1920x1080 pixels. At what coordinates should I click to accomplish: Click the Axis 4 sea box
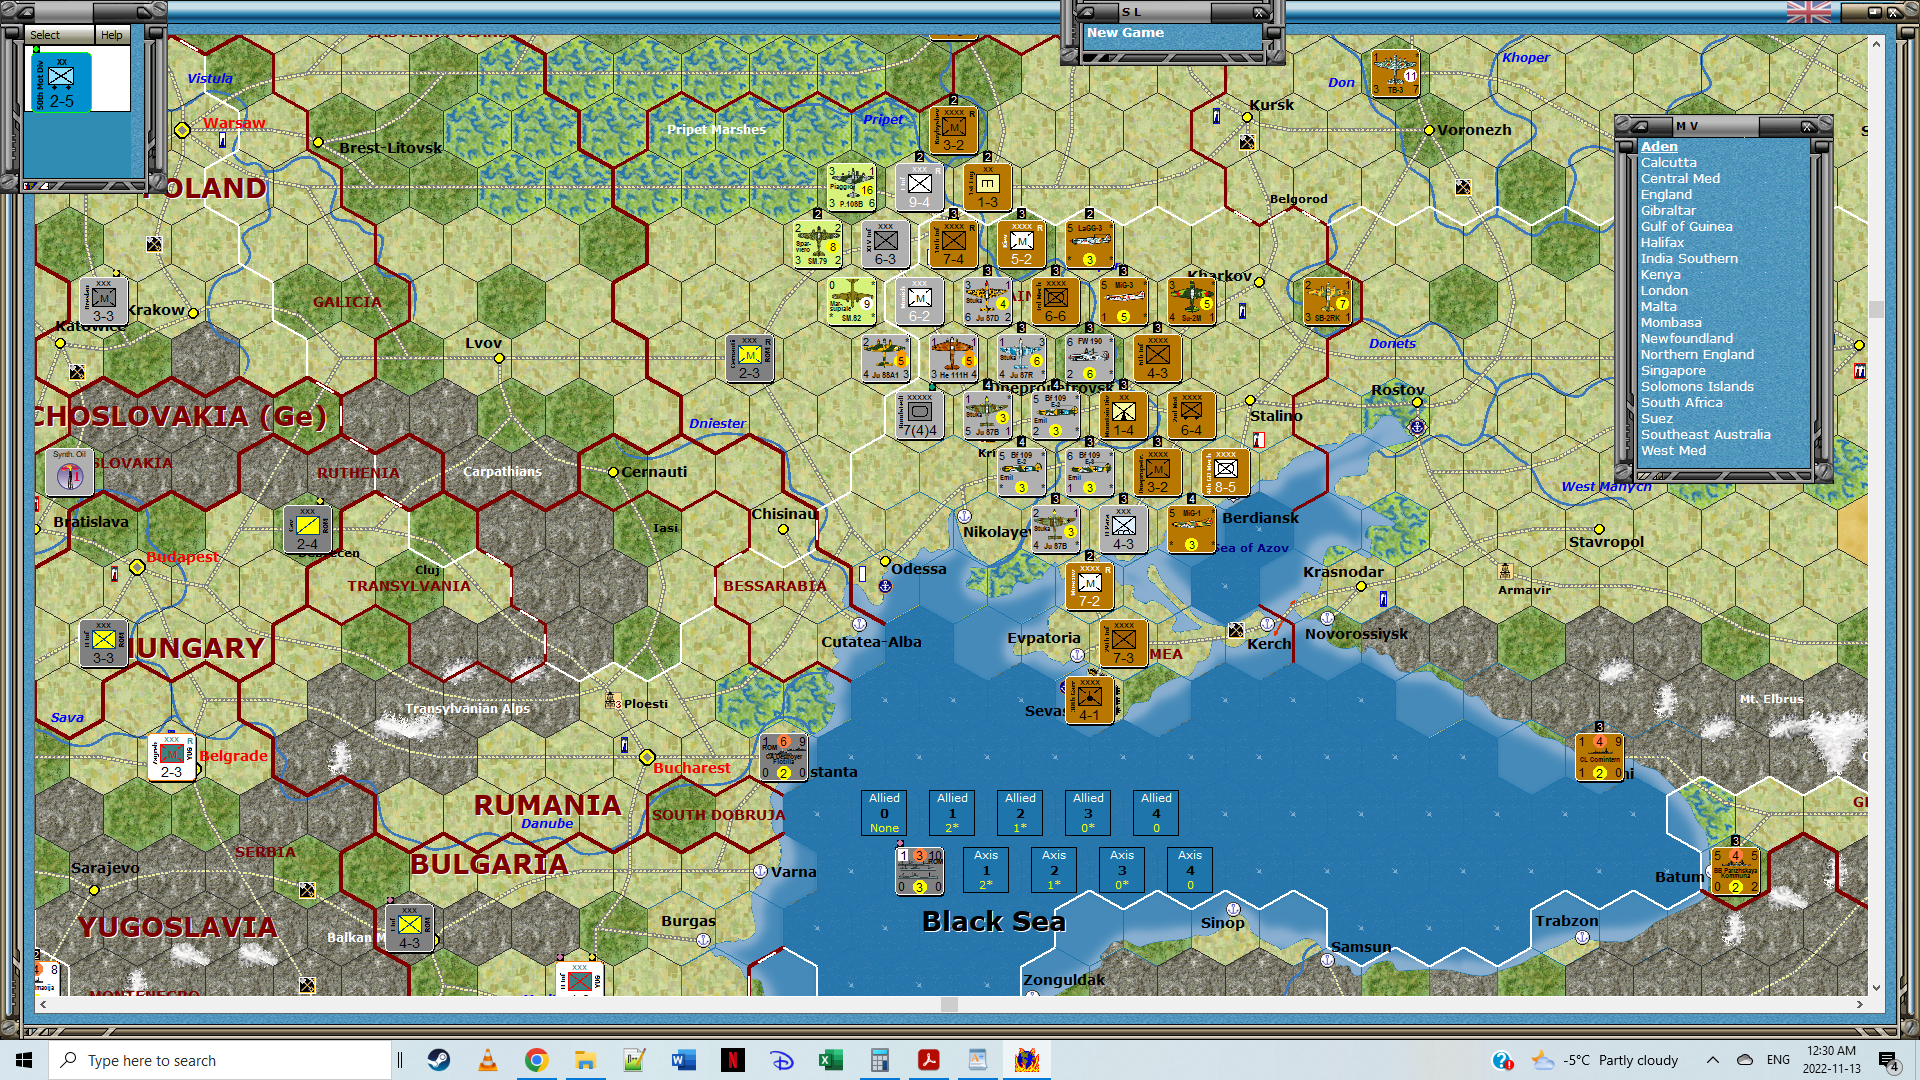click(1189, 869)
